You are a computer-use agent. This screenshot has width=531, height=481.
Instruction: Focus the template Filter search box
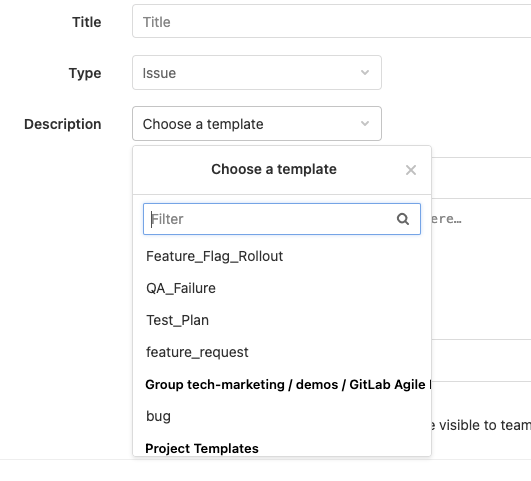pos(282,219)
